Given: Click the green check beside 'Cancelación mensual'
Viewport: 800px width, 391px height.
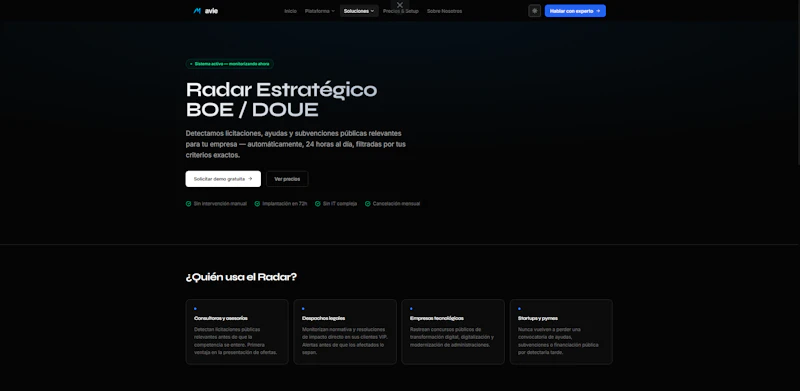Looking at the screenshot, I should pos(367,204).
